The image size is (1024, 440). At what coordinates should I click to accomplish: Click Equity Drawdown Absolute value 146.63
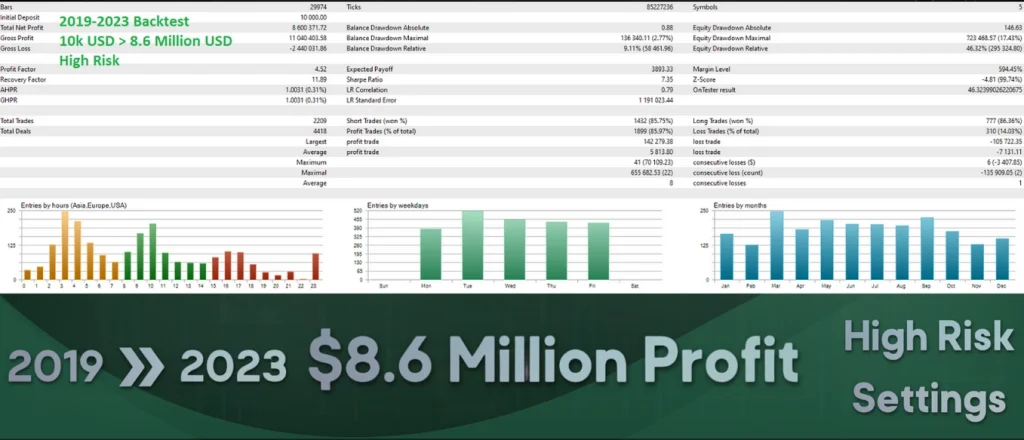pos(1014,28)
